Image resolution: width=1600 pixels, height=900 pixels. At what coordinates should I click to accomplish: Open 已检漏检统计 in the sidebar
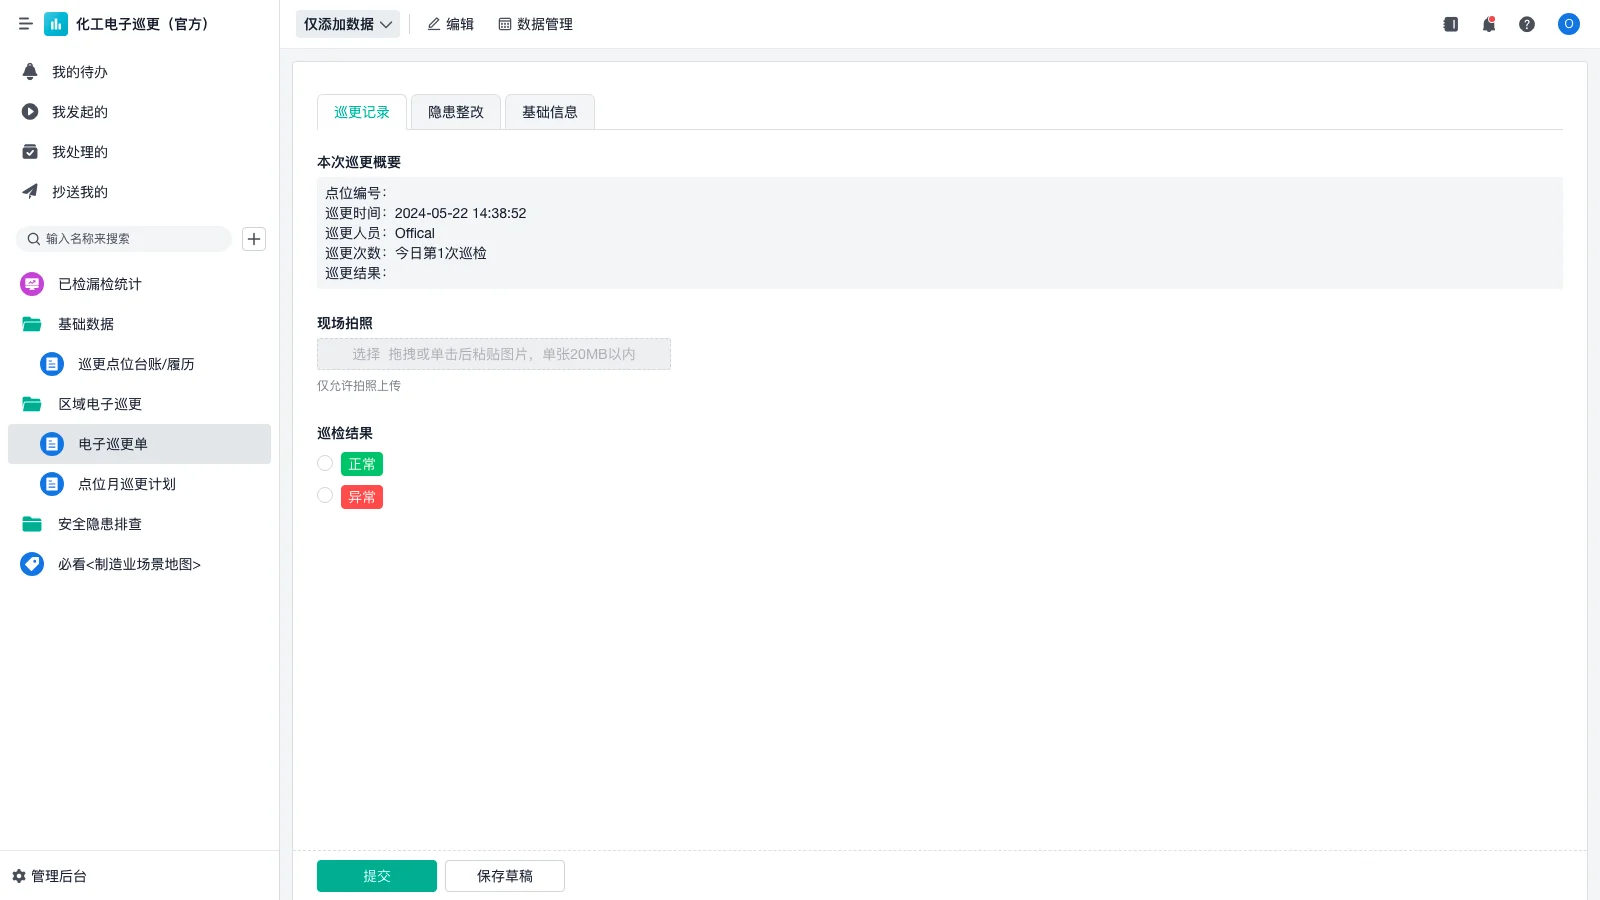tap(98, 284)
